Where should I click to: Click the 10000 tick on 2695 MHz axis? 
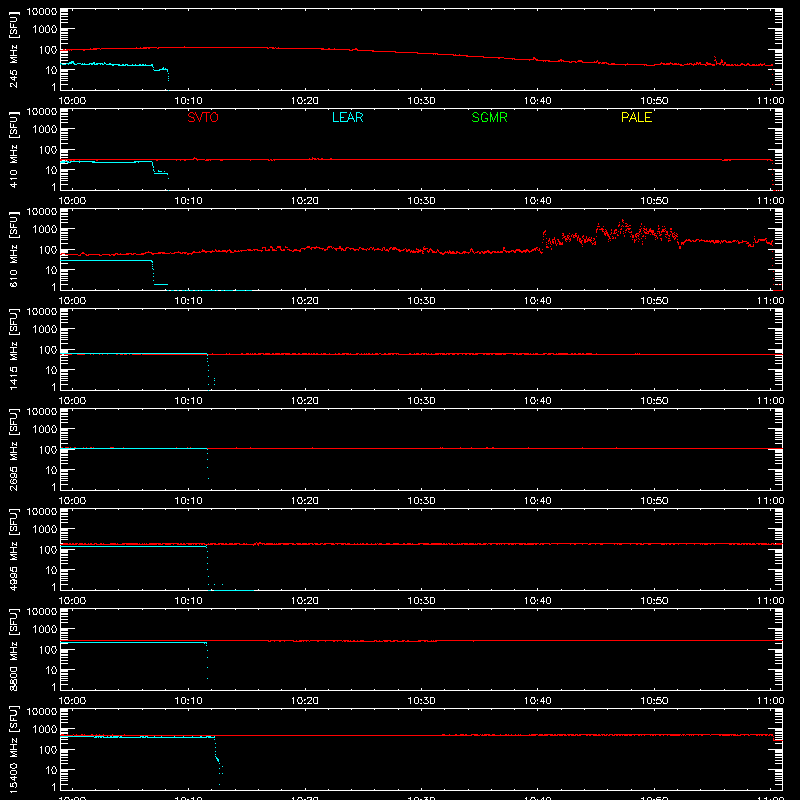click(42, 411)
